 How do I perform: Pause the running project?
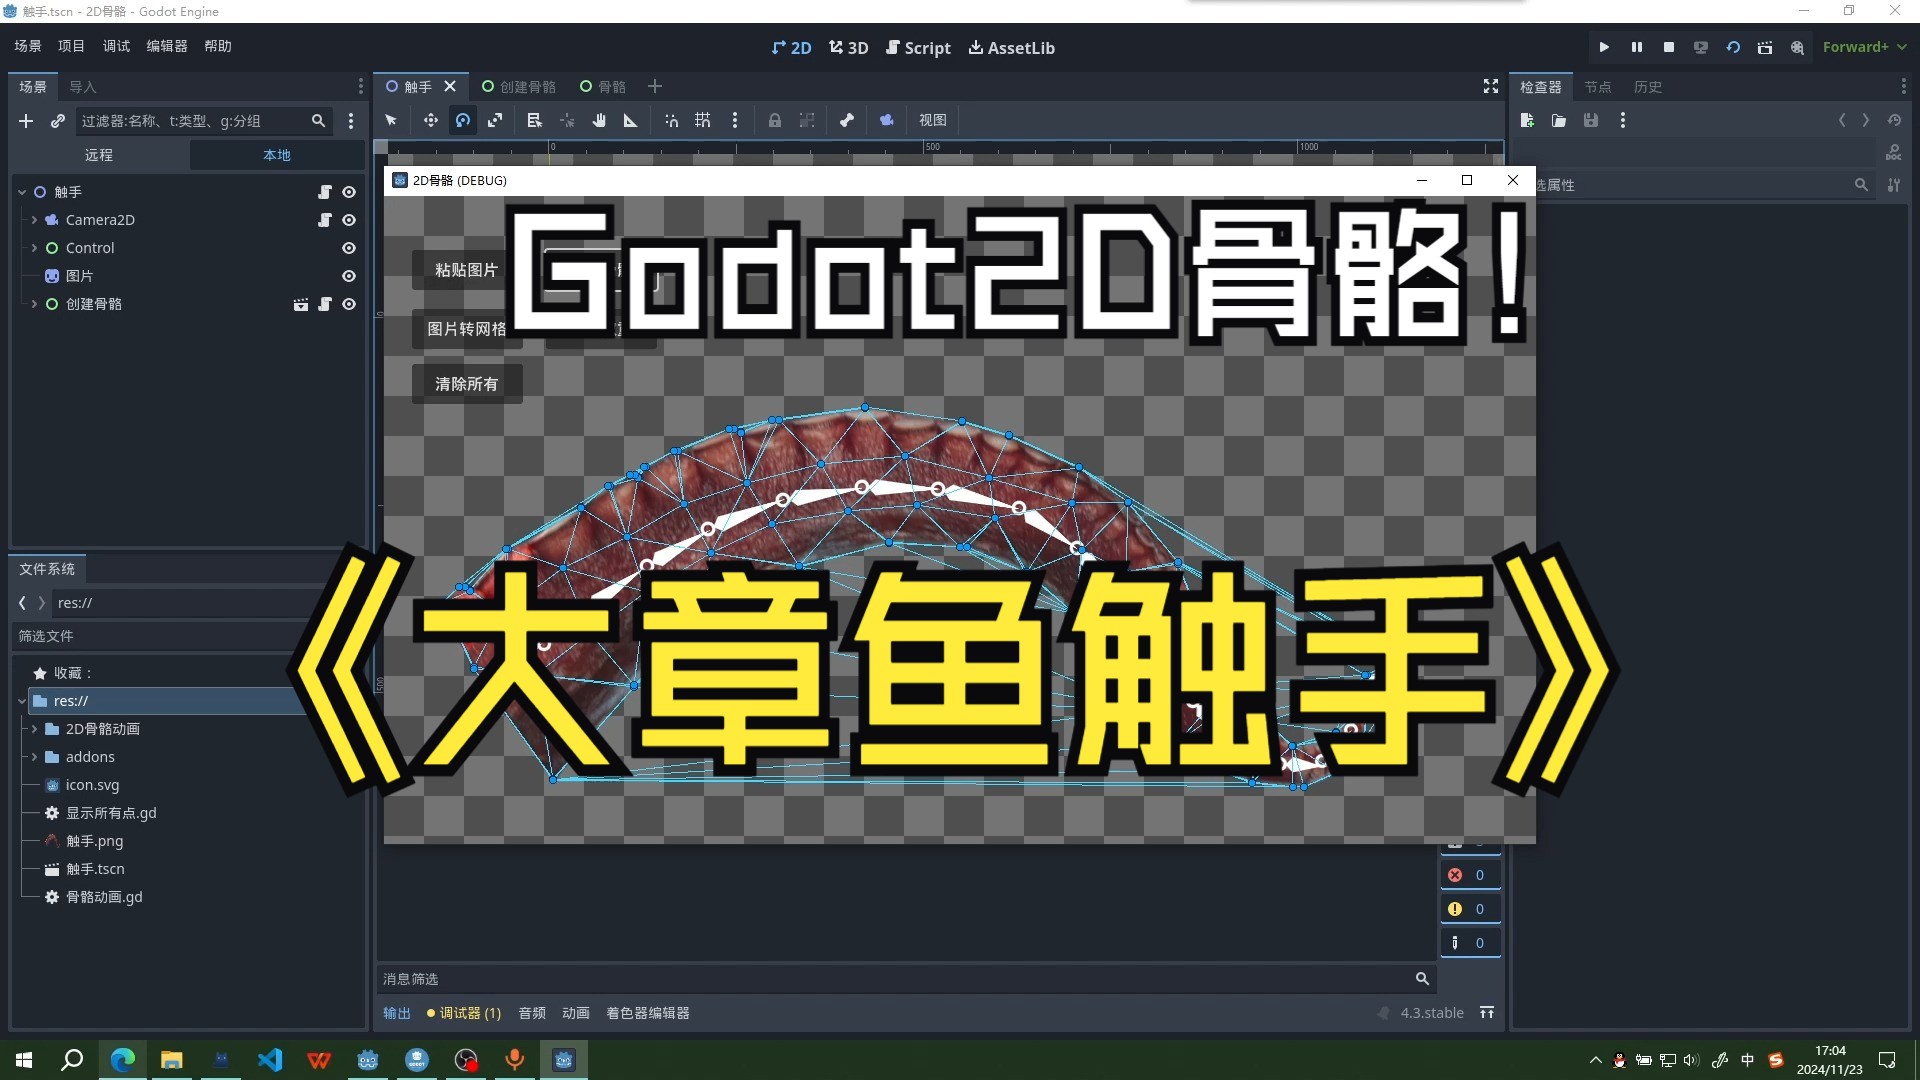click(x=1636, y=47)
